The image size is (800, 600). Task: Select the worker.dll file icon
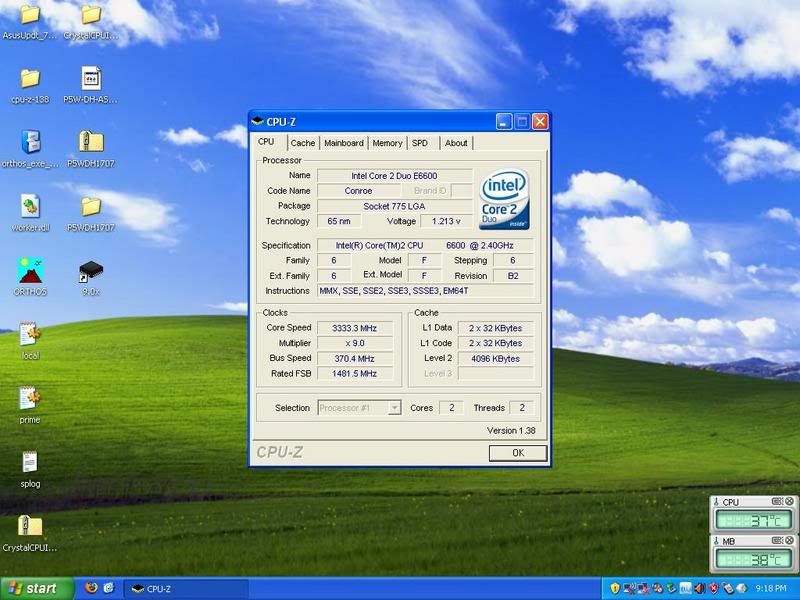(x=30, y=206)
